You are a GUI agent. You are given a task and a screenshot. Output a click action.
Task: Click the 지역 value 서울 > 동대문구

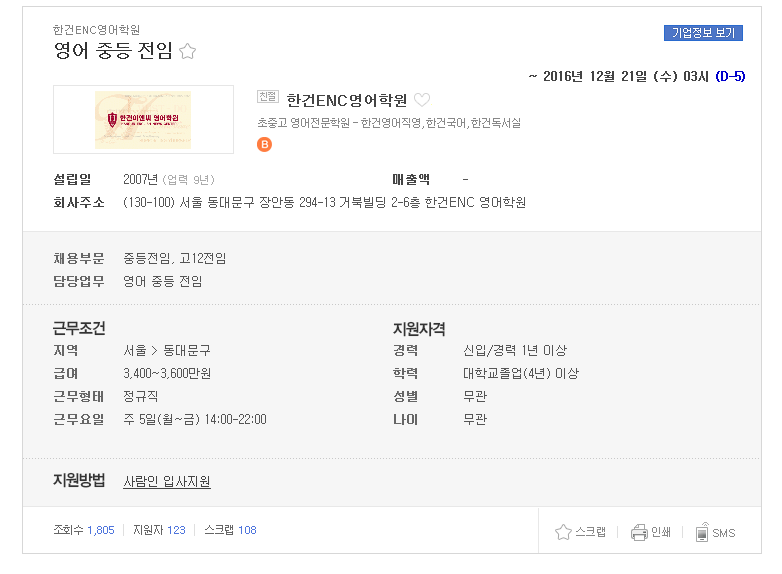167,351
